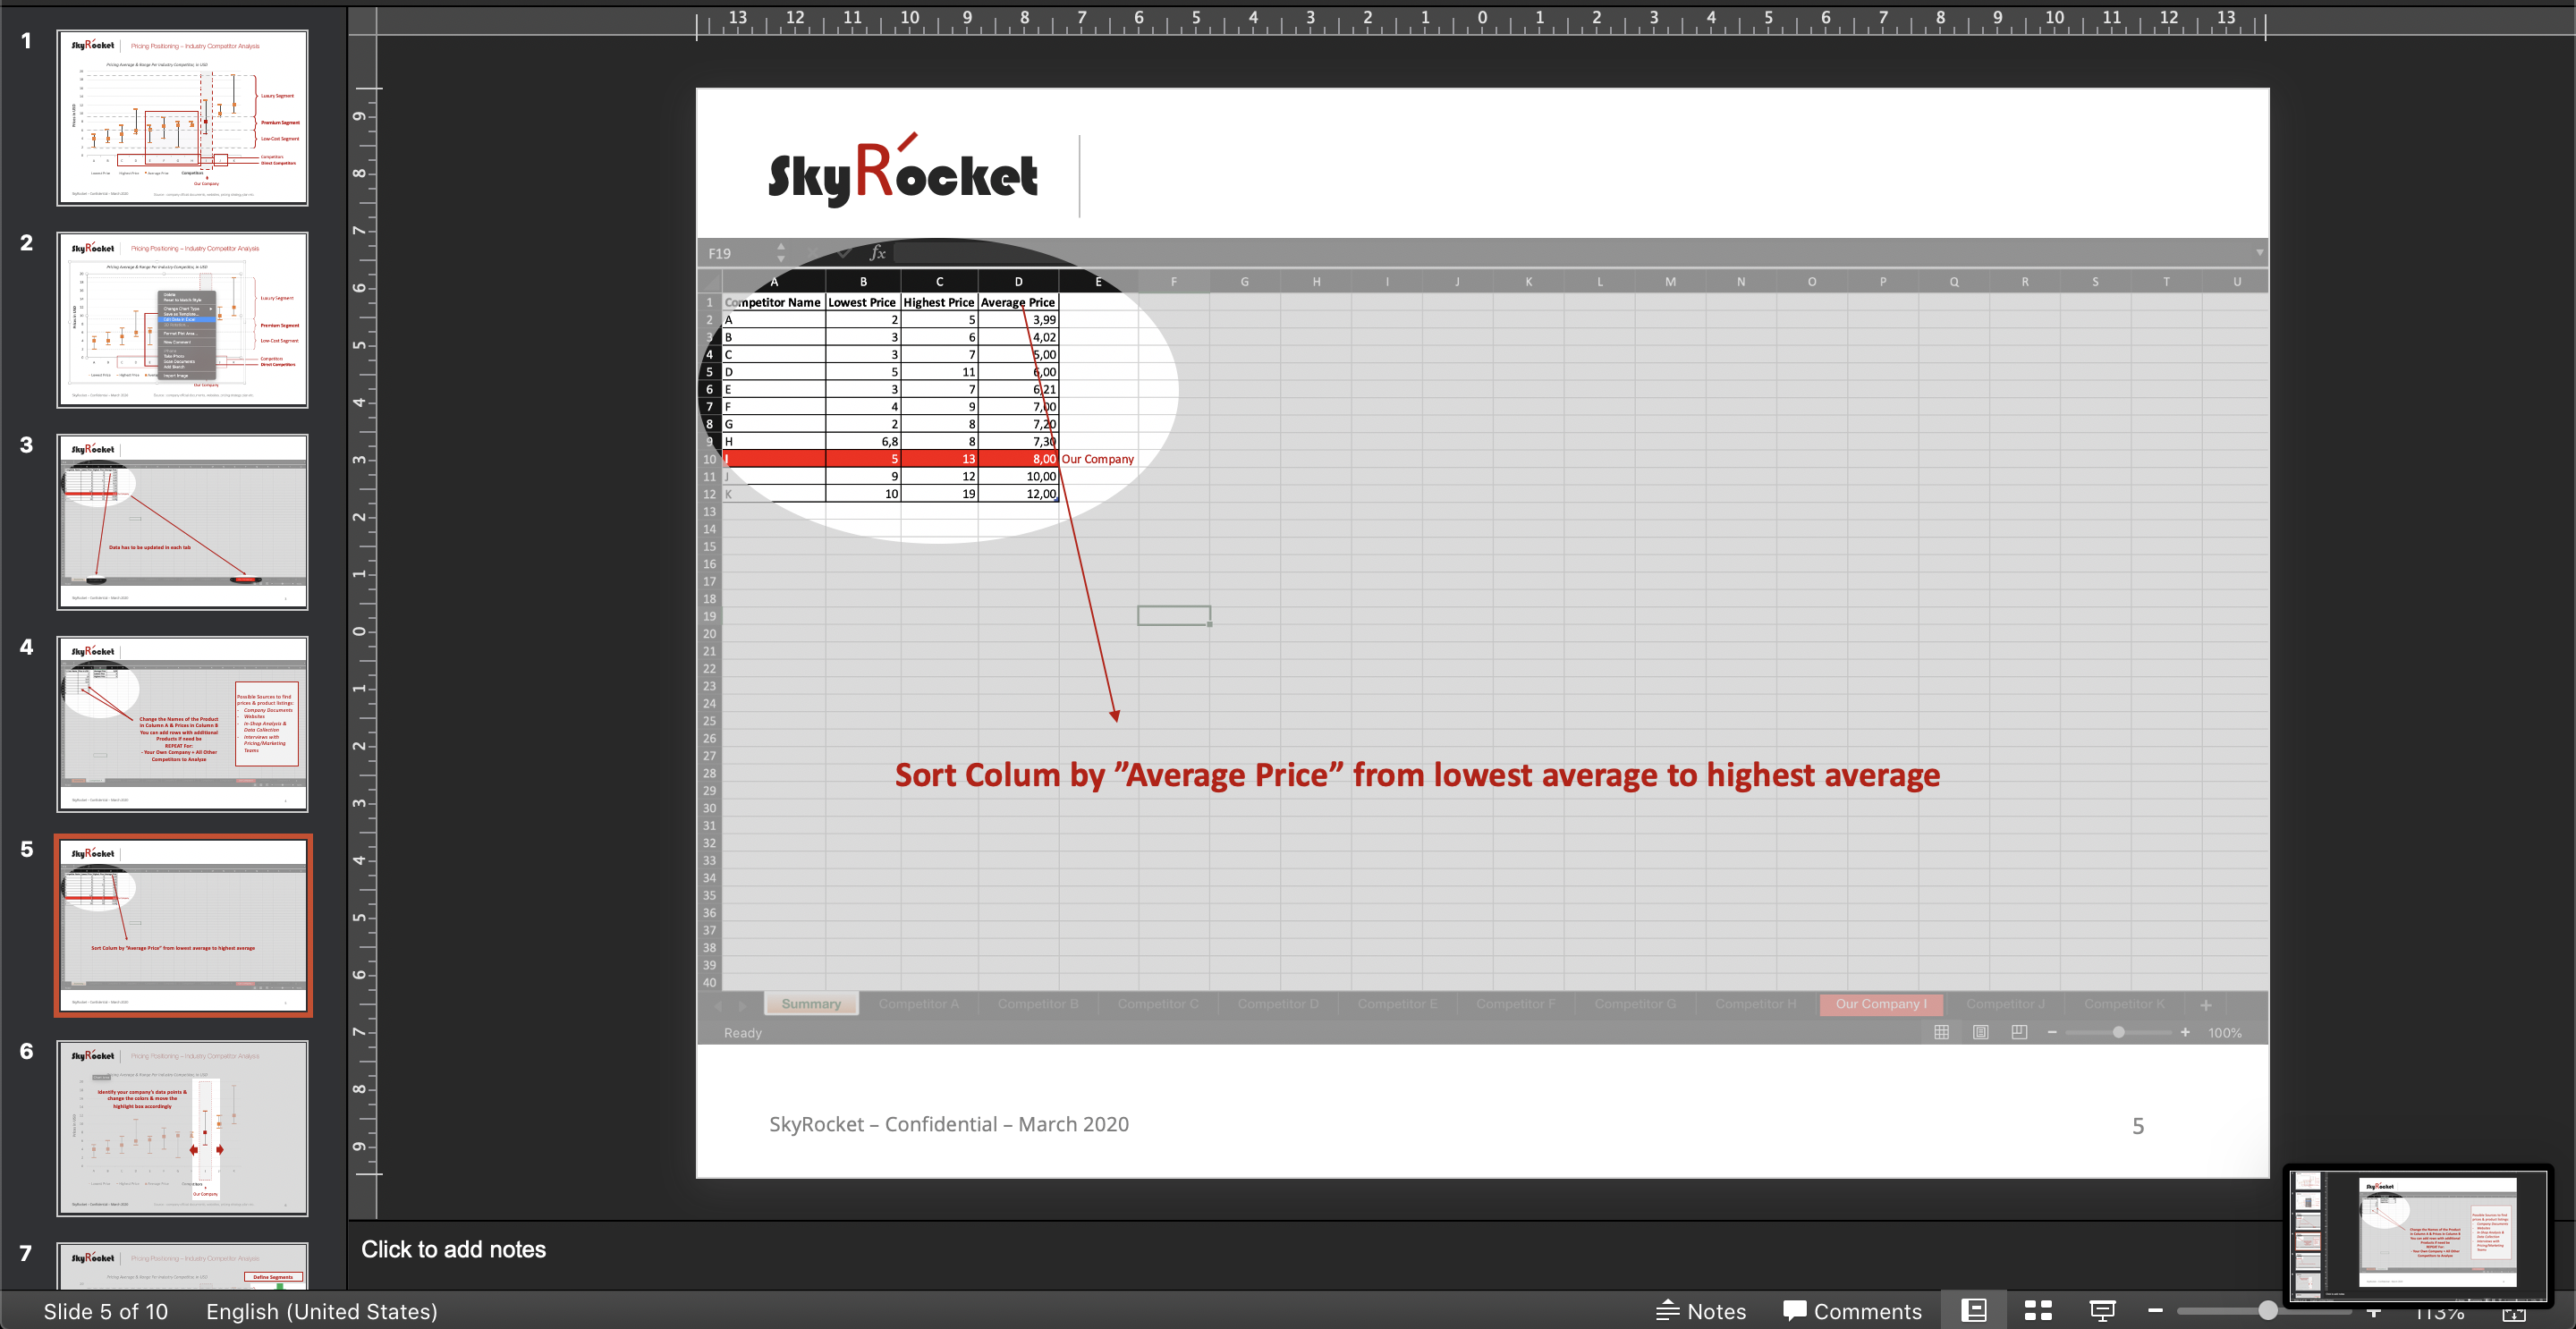Screen dimensions: 2576x1329
Task: Click the fx function icon in Excel image
Action: pos(877,253)
